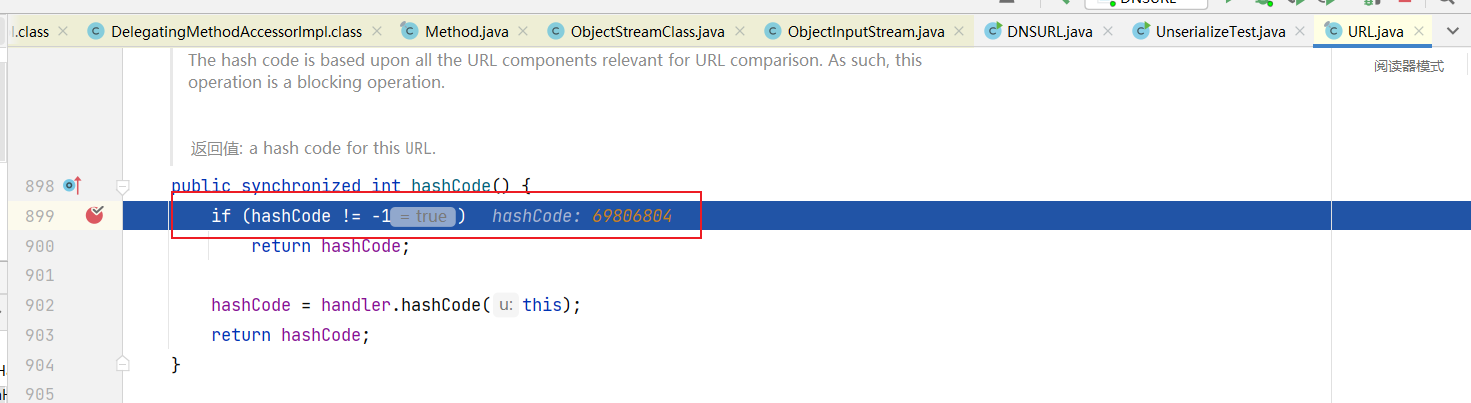The image size is (1471, 403).
Task: Click the DNSURL.java file icon
Action: (x=993, y=31)
